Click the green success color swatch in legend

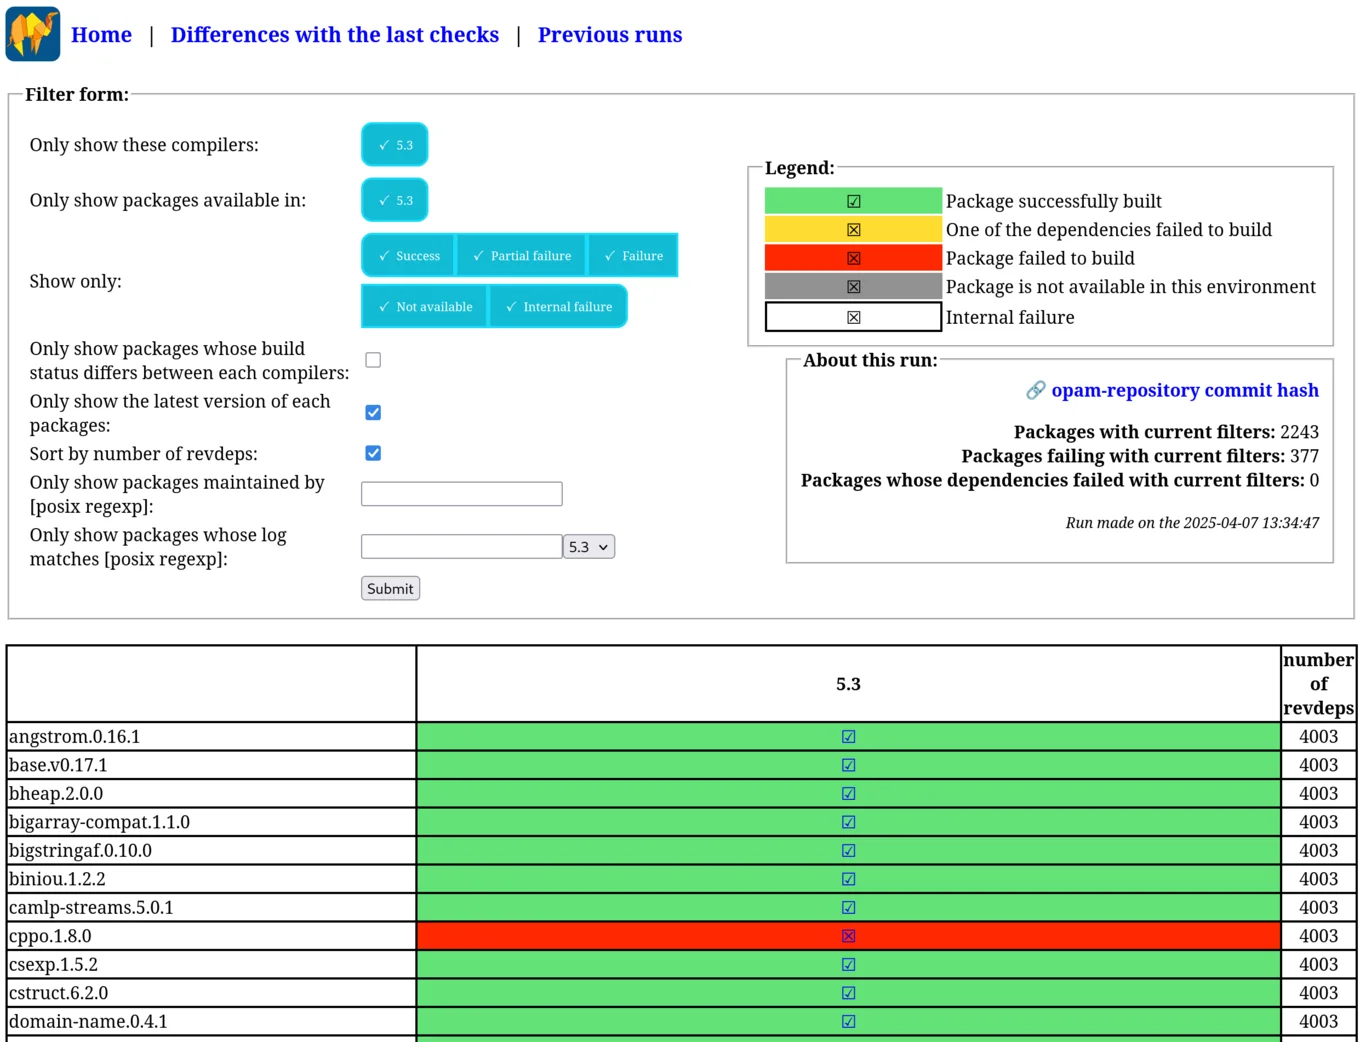pos(852,200)
